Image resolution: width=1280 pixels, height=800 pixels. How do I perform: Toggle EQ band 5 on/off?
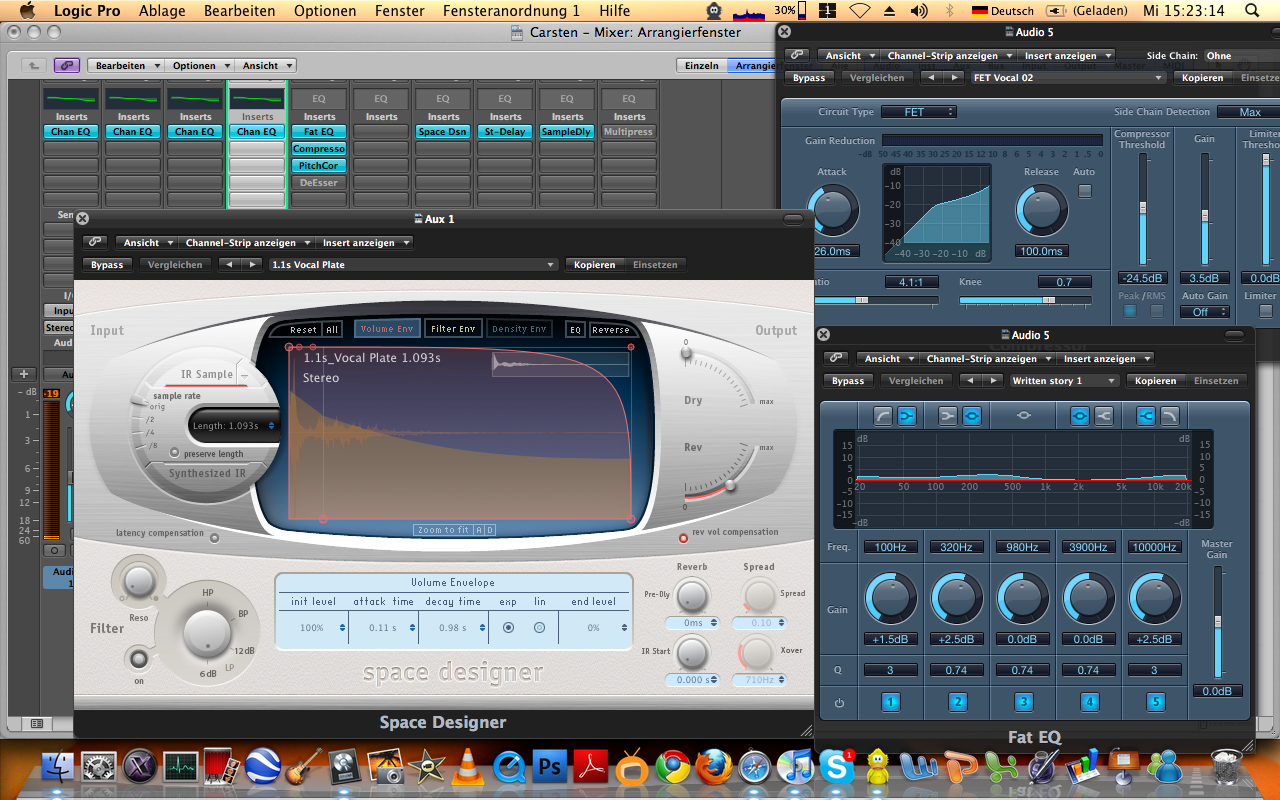(x=1156, y=703)
